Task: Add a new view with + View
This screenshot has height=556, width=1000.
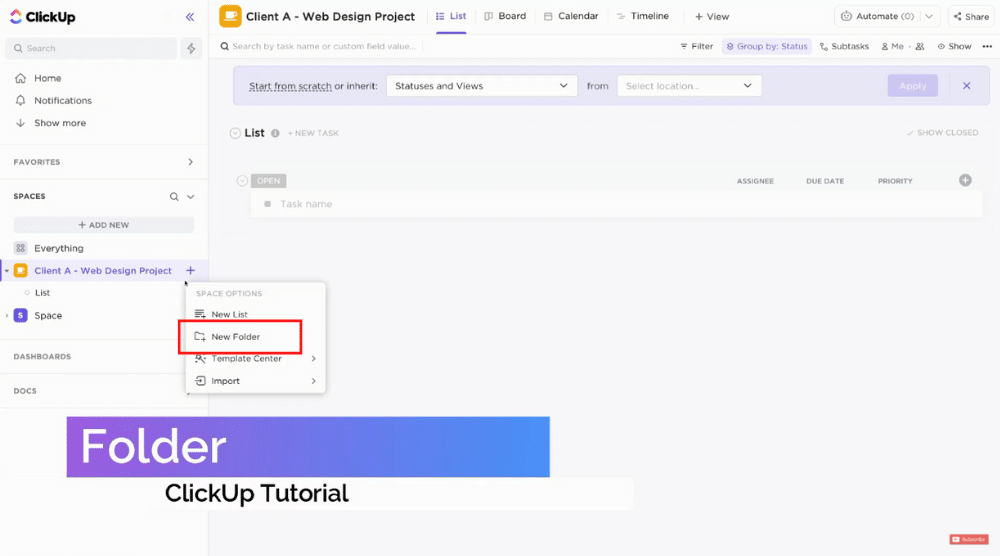Action: (x=712, y=17)
